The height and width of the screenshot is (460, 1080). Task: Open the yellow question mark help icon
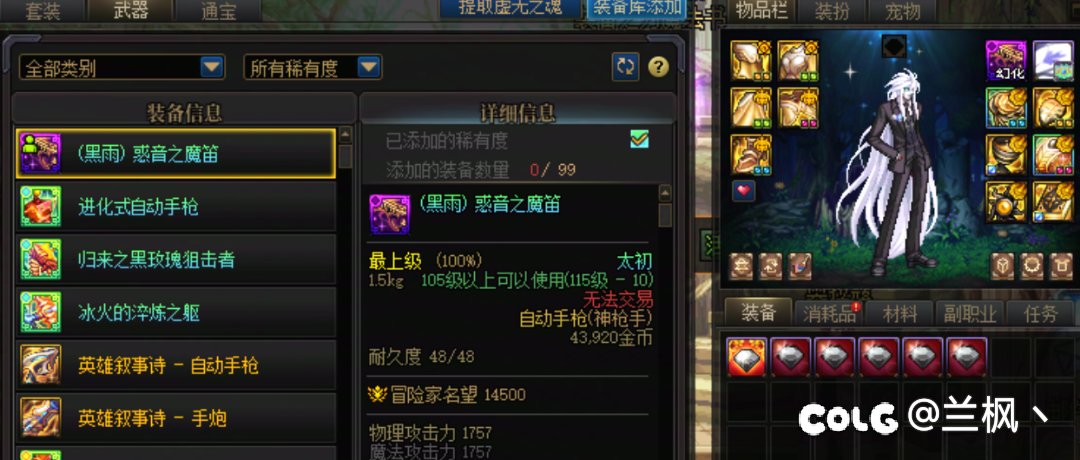pos(658,67)
